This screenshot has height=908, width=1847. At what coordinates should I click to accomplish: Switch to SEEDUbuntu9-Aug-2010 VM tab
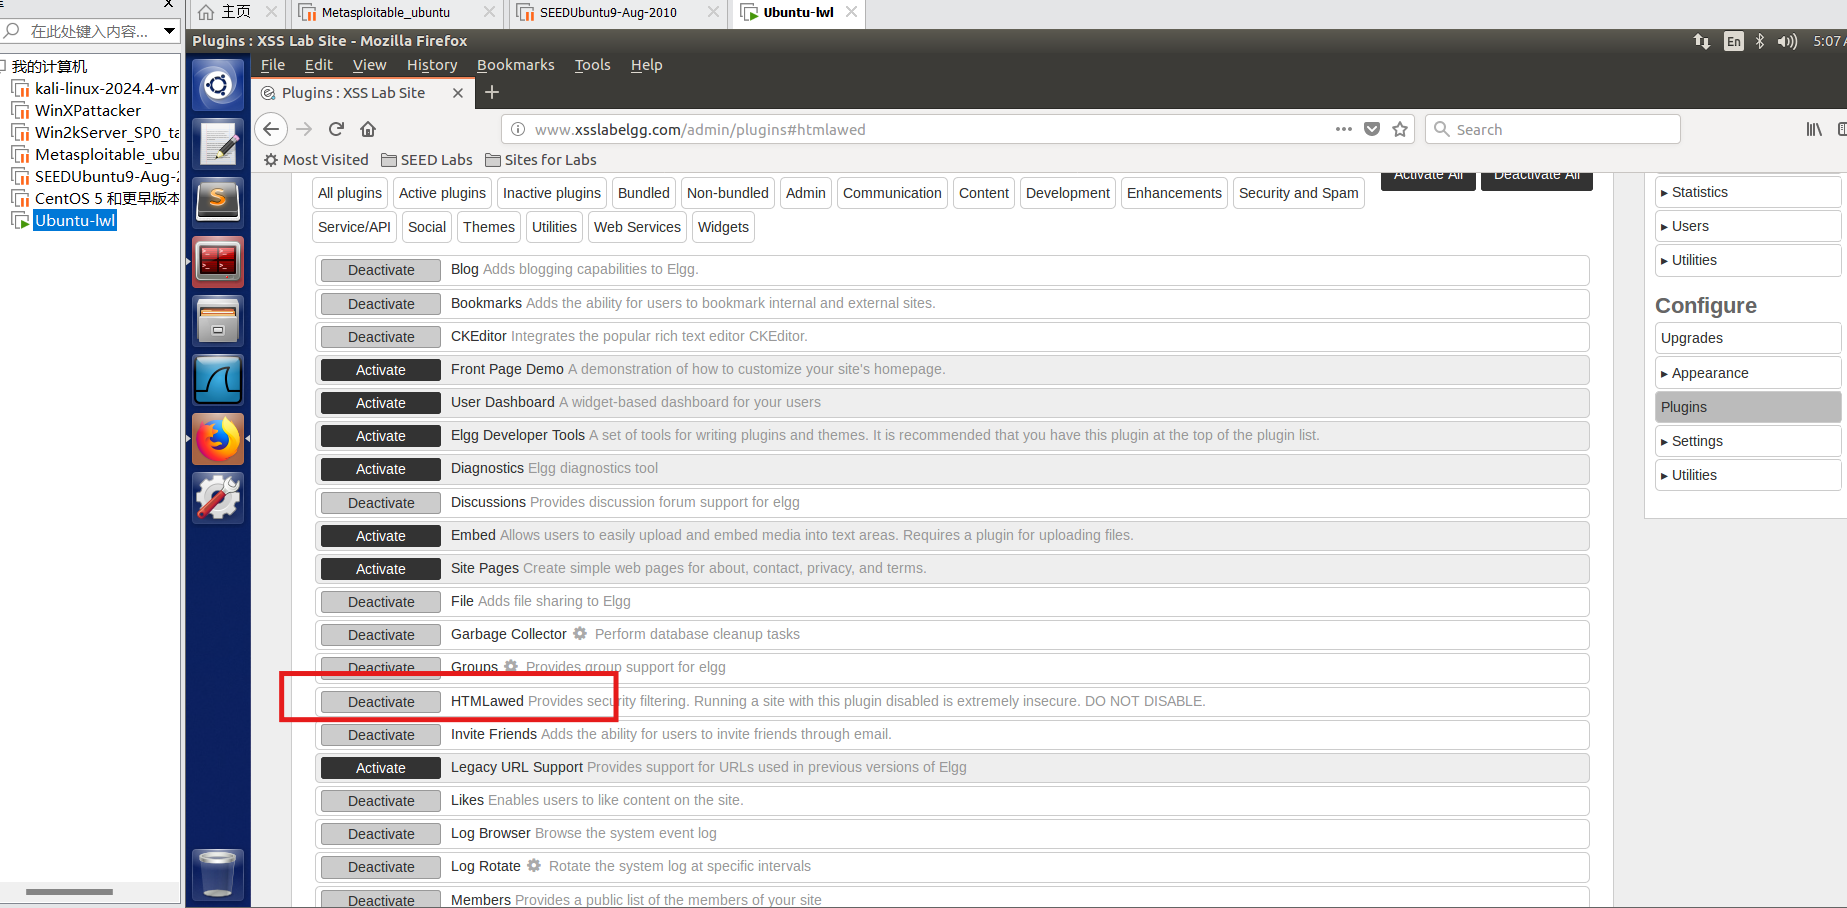pos(617,12)
